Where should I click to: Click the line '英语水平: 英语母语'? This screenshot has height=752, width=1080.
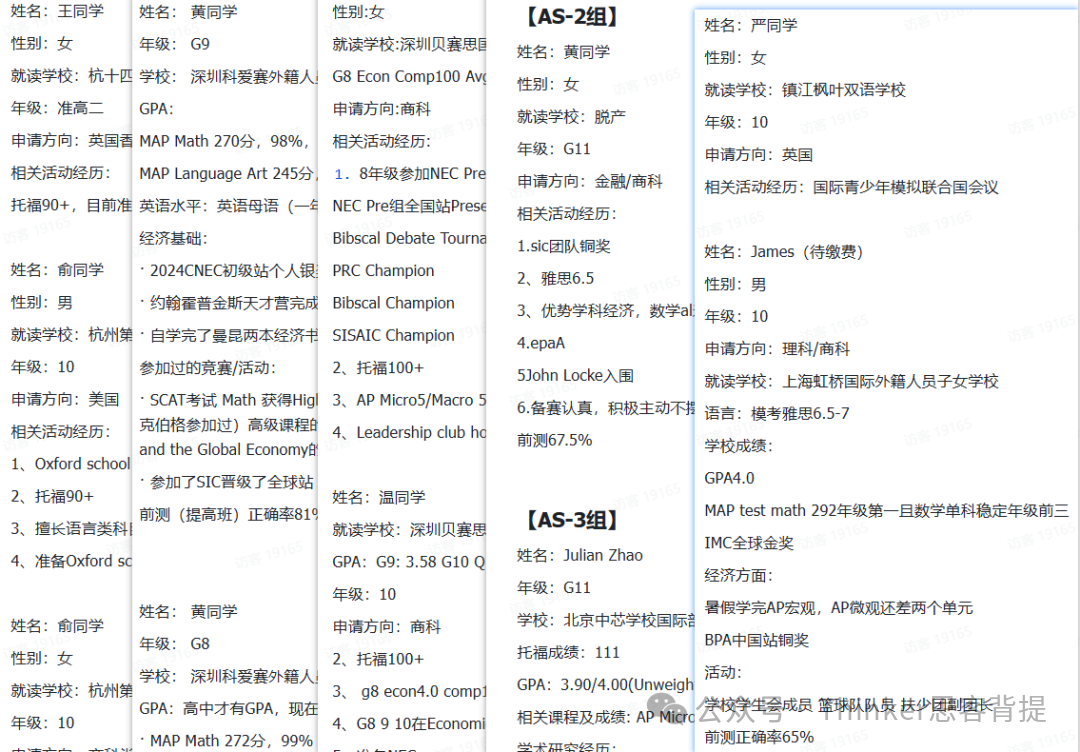click(x=228, y=206)
